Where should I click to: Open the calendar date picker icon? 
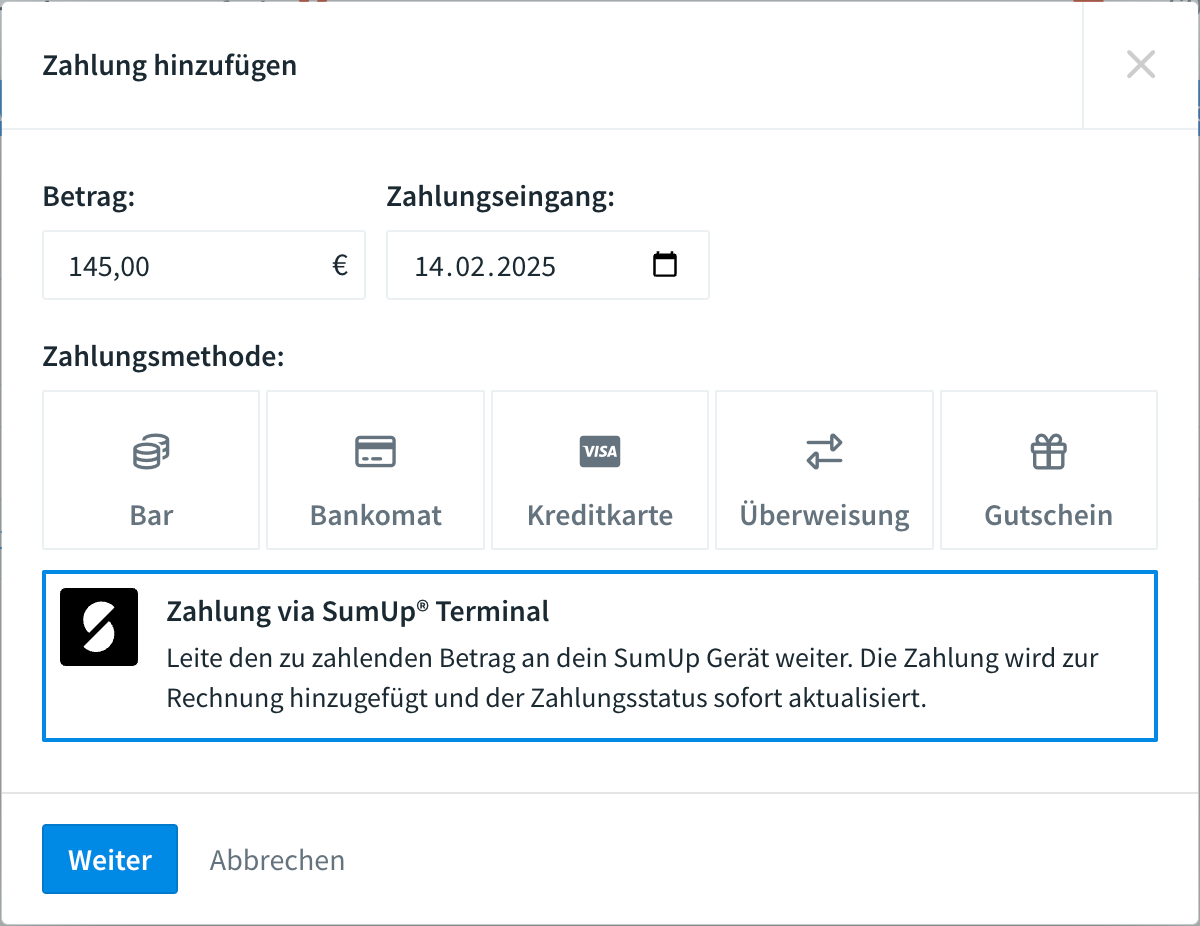tap(665, 265)
